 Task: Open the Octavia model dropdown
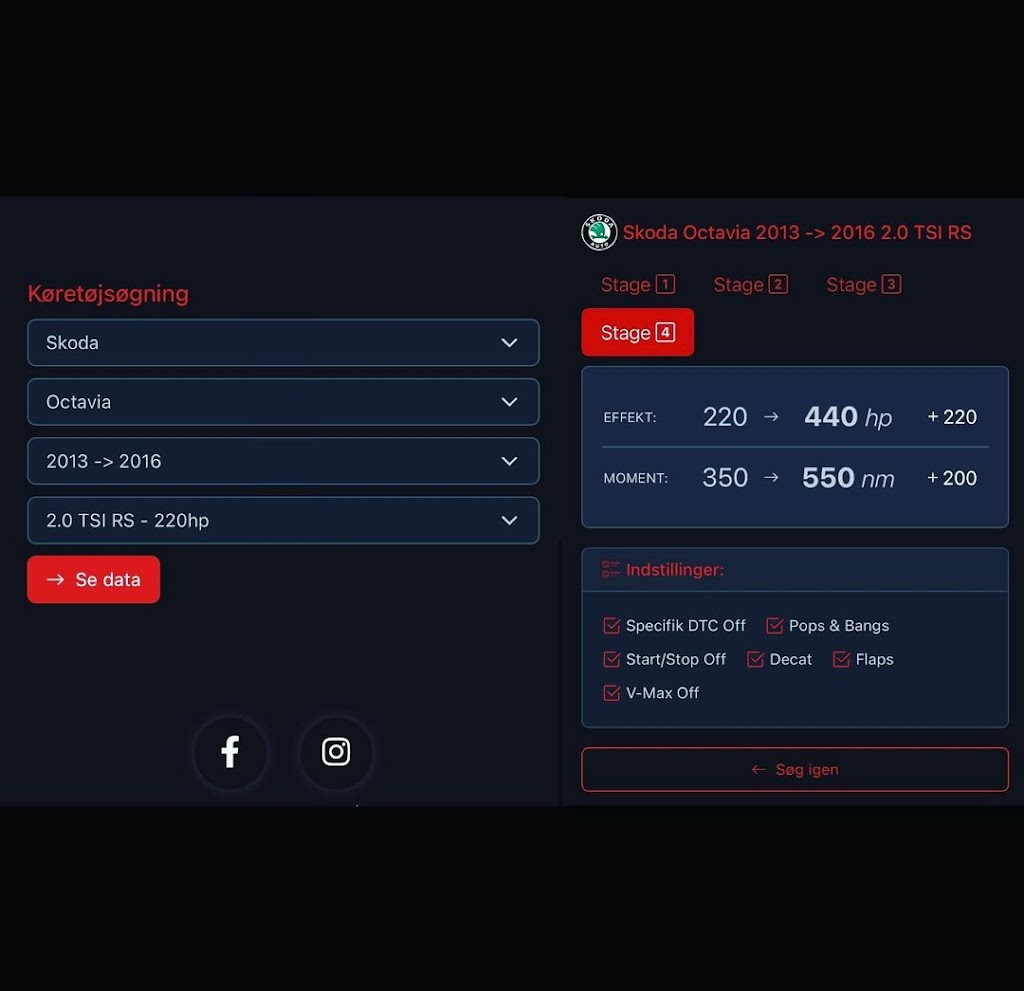coord(283,402)
